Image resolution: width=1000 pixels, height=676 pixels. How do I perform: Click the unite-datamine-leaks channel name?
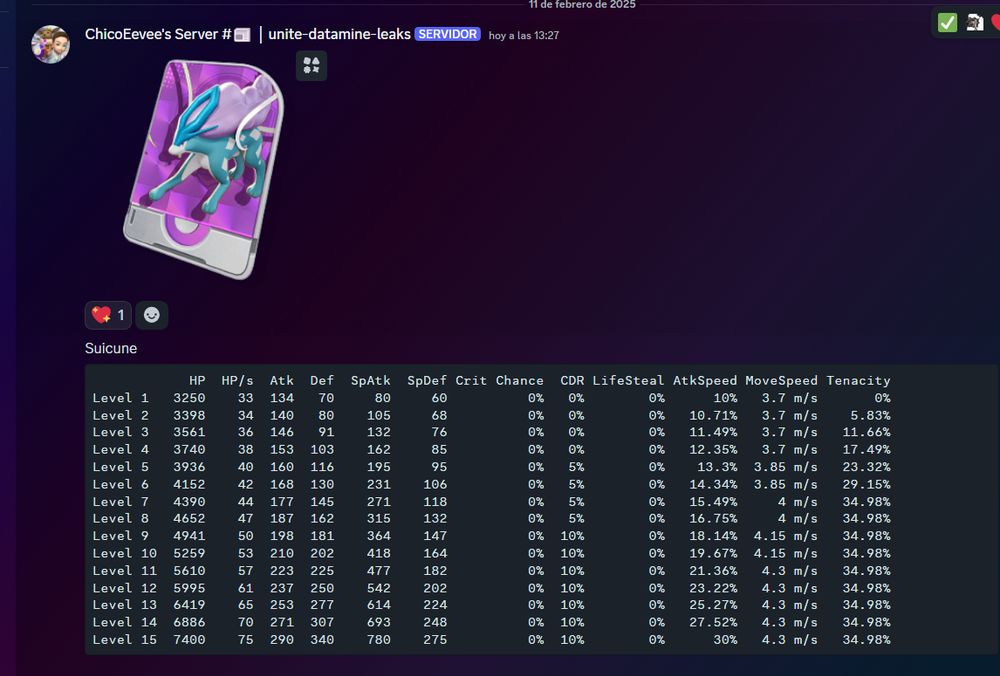coord(339,34)
